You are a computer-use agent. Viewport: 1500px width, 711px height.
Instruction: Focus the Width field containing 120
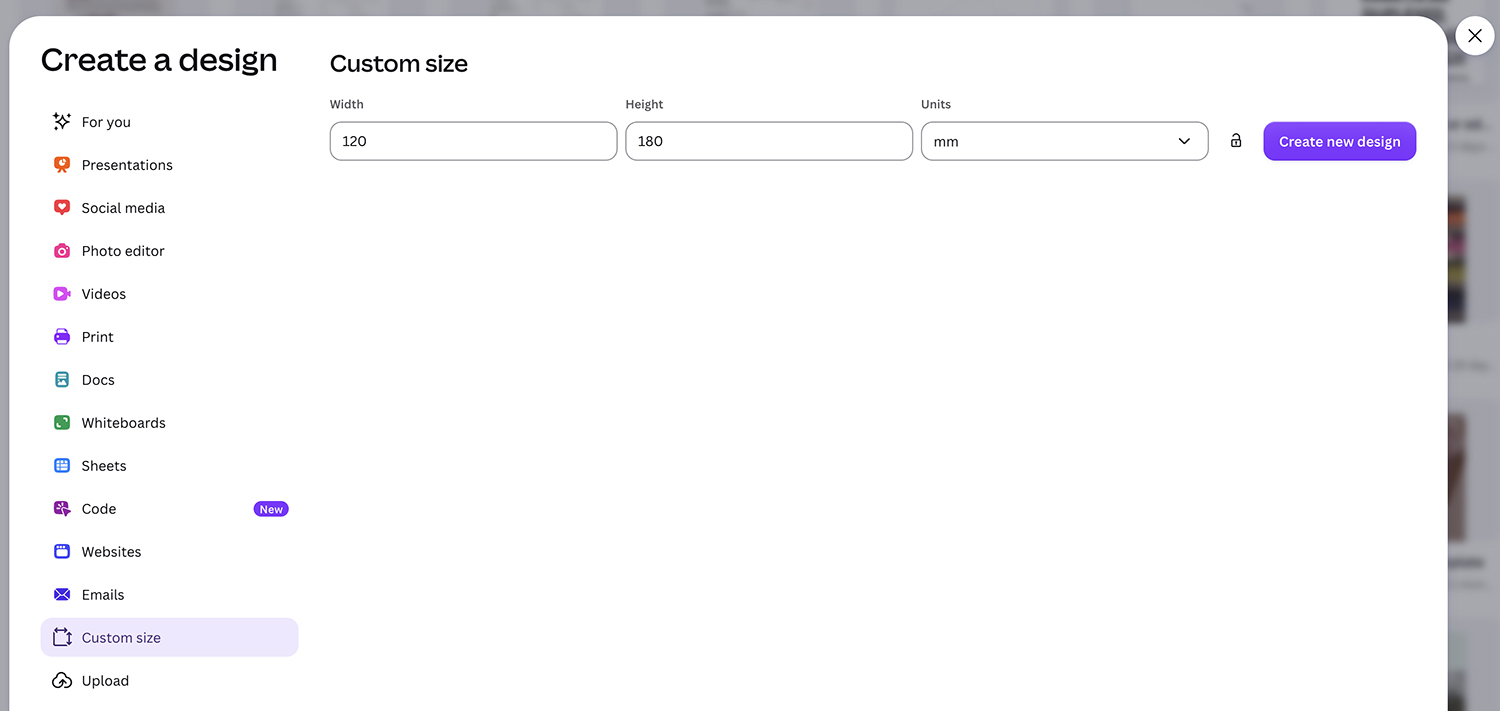pyautogui.click(x=473, y=141)
